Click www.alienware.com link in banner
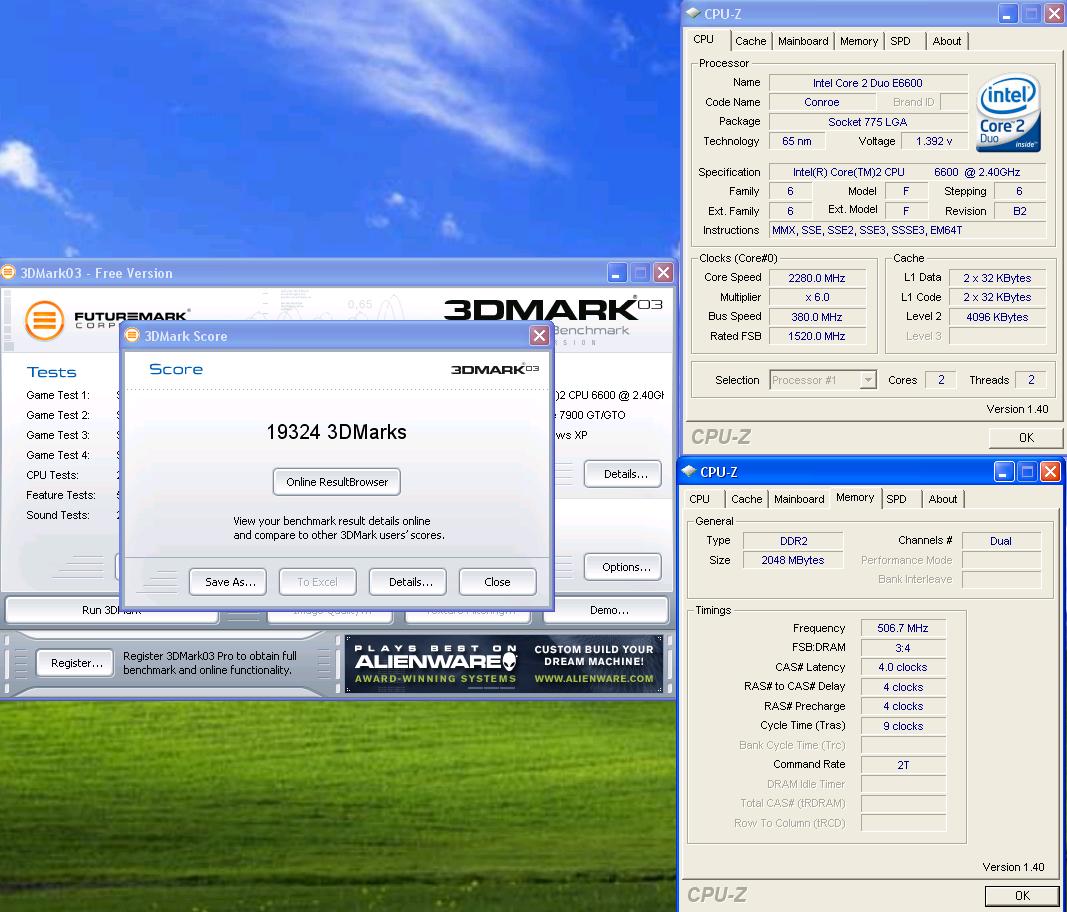1067x912 pixels. 593,679
